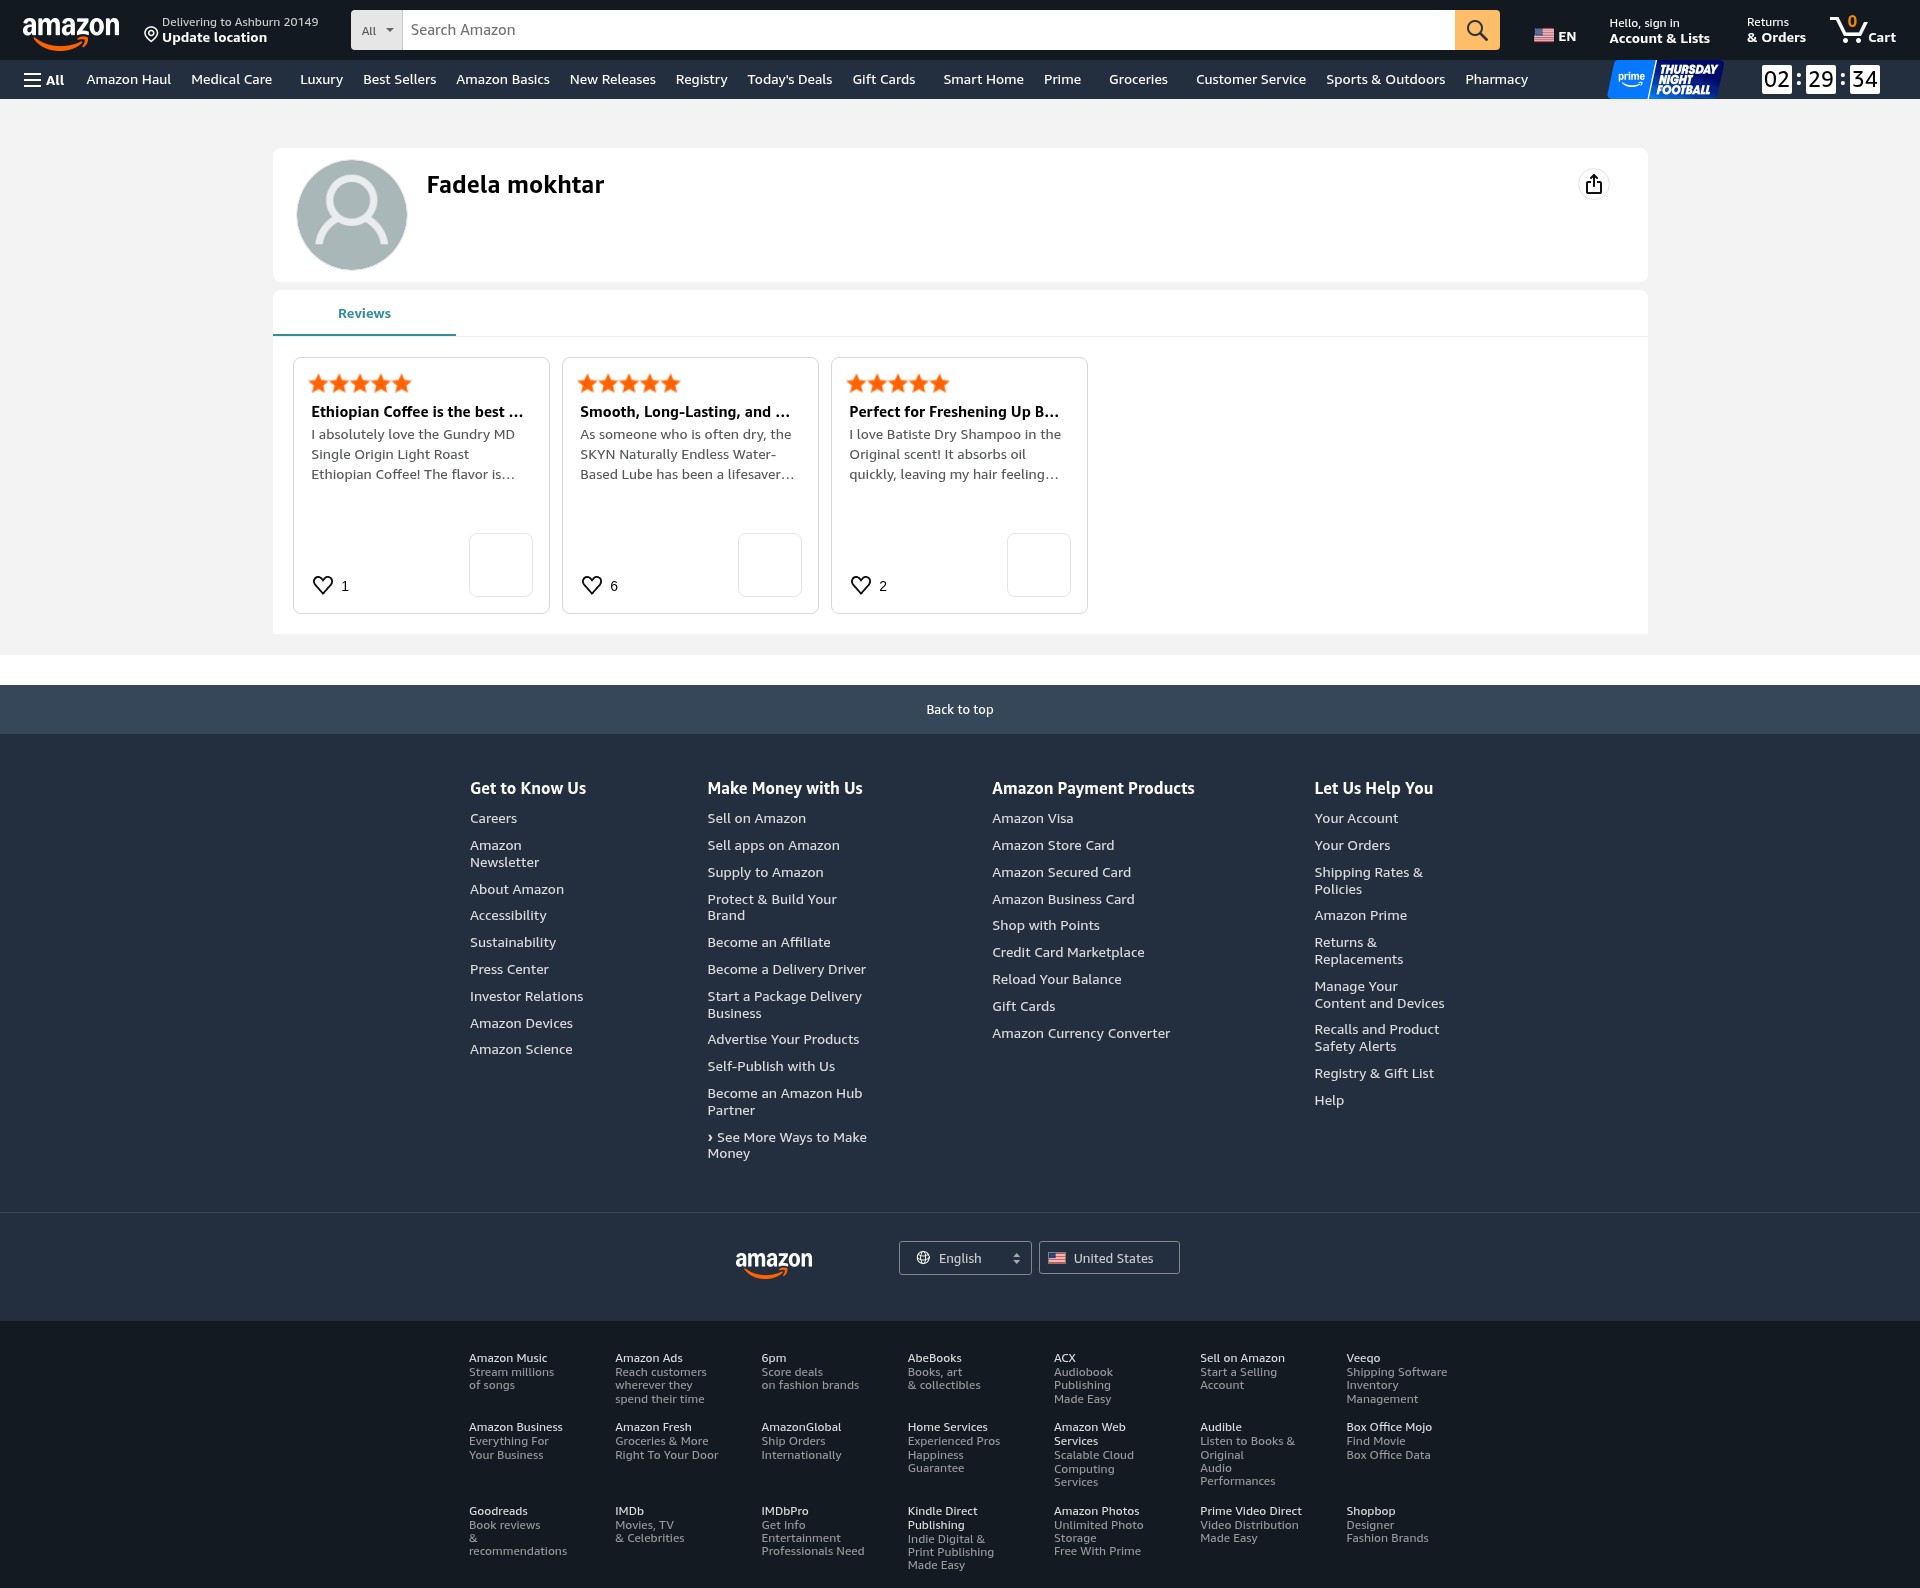The image size is (1920, 1588).
Task: Click Amazon Visa footer link
Action: [x=1033, y=818]
